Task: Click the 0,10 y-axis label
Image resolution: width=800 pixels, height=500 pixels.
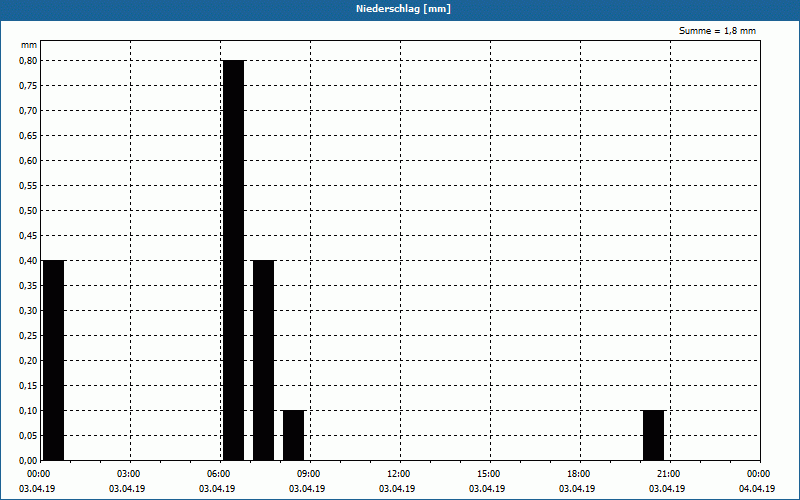Action: click(x=28, y=411)
